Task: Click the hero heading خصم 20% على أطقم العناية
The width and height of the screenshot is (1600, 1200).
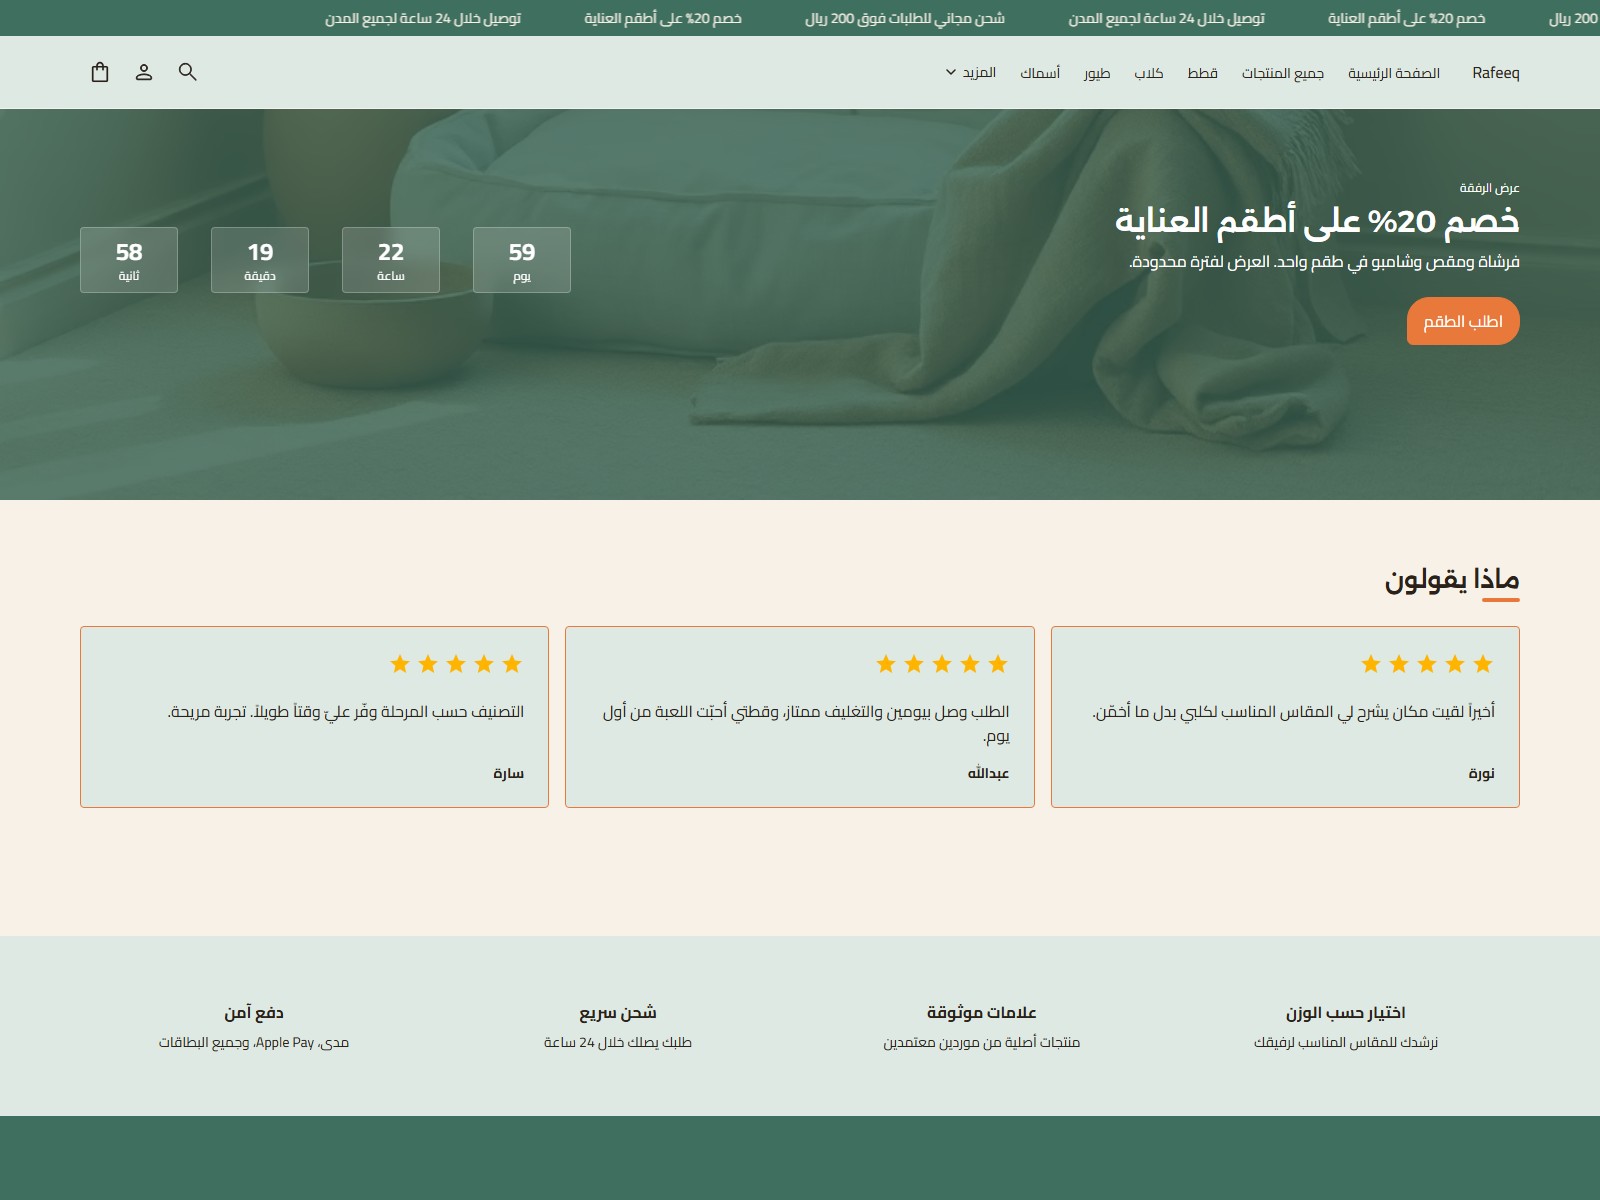Action: coord(1317,221)
